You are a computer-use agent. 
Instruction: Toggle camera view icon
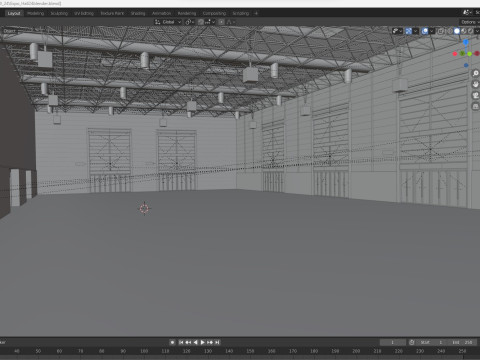point(475,95)
